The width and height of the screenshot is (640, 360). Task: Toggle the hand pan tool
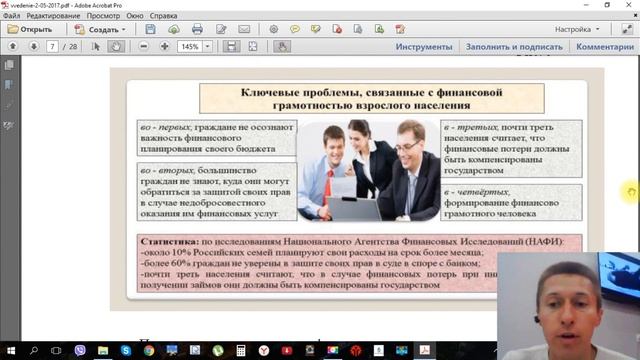[116, 47]
